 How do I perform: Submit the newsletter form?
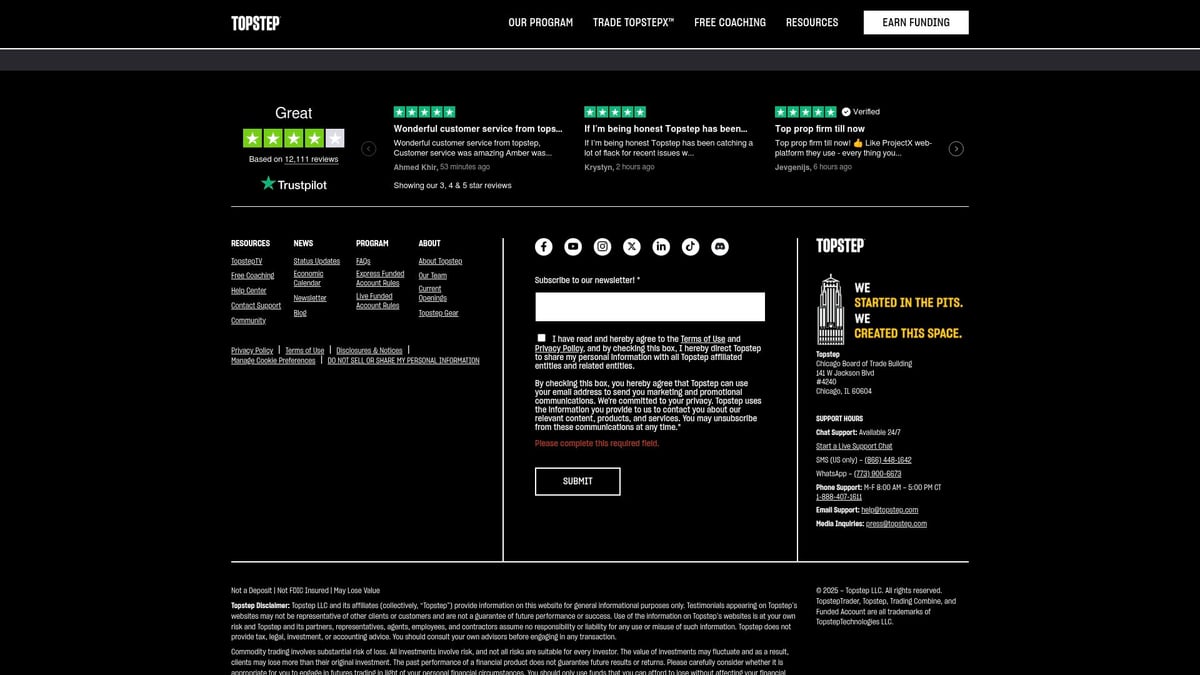point(577,481)
